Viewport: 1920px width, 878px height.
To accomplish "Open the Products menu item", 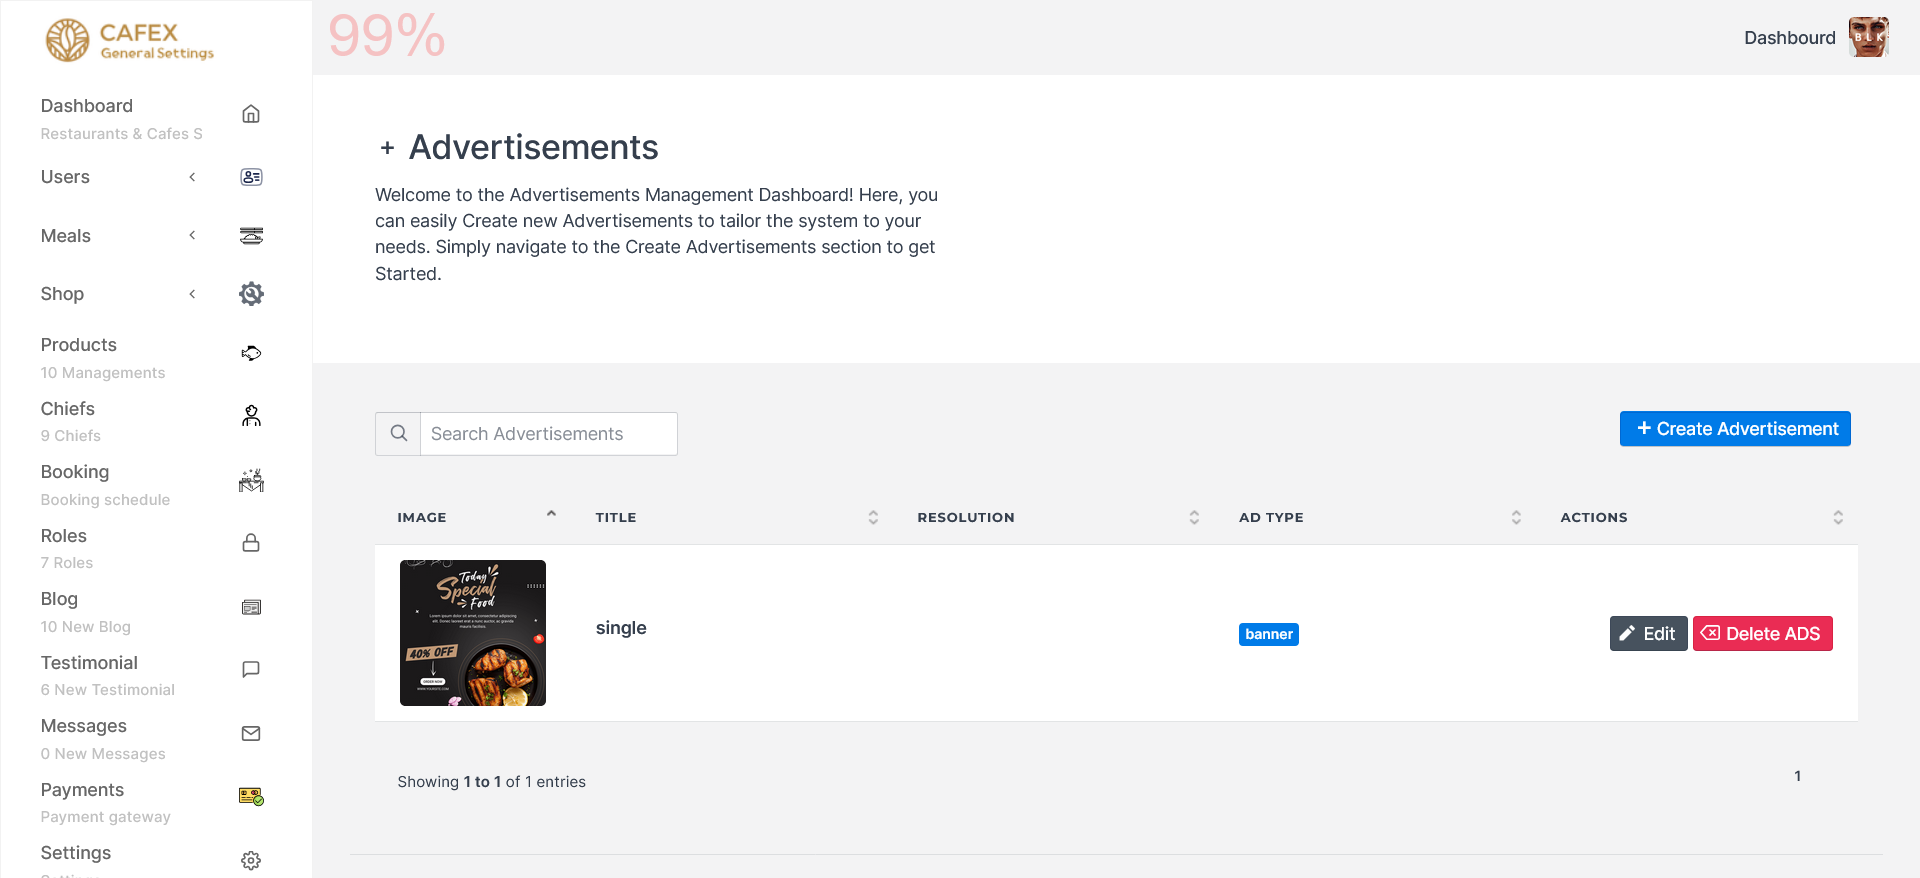I will pyautogui.click(x=79, y=345).
